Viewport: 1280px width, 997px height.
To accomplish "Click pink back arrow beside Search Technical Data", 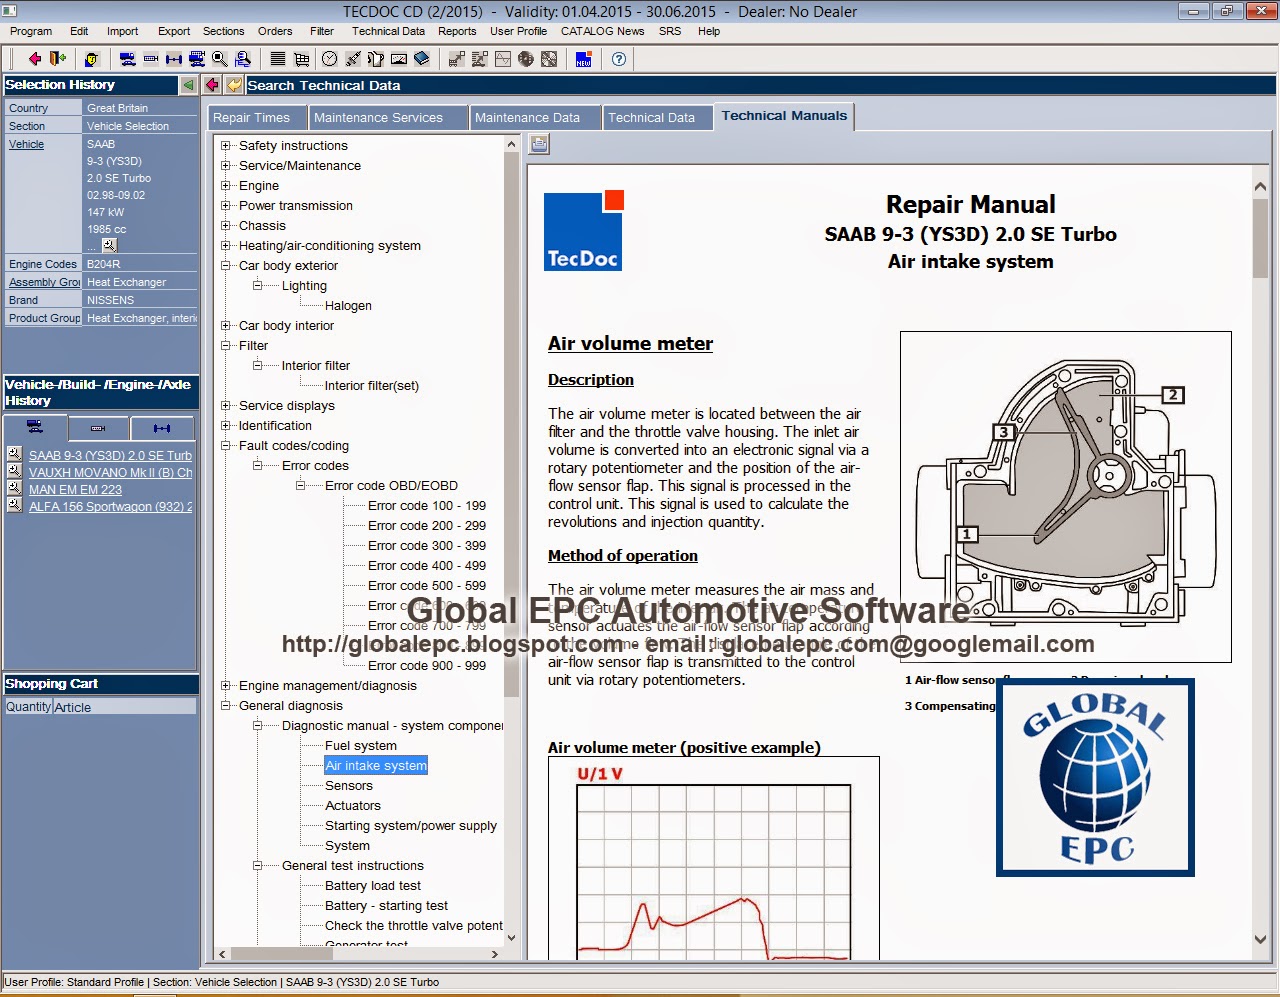I will (x=212, y=85).
